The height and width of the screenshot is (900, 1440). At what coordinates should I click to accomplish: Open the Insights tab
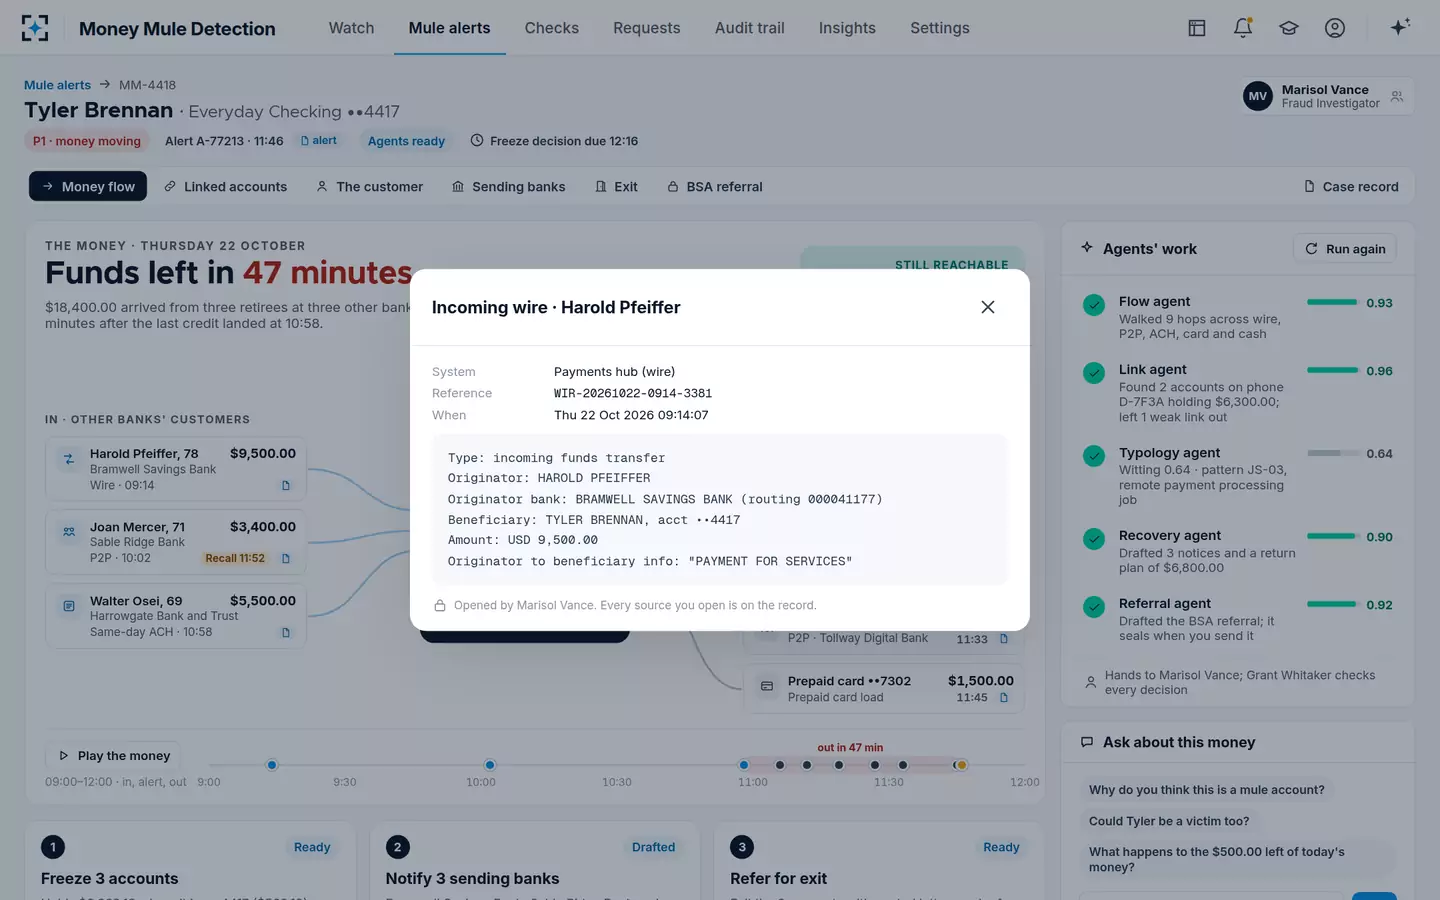[x=847, y=28]
